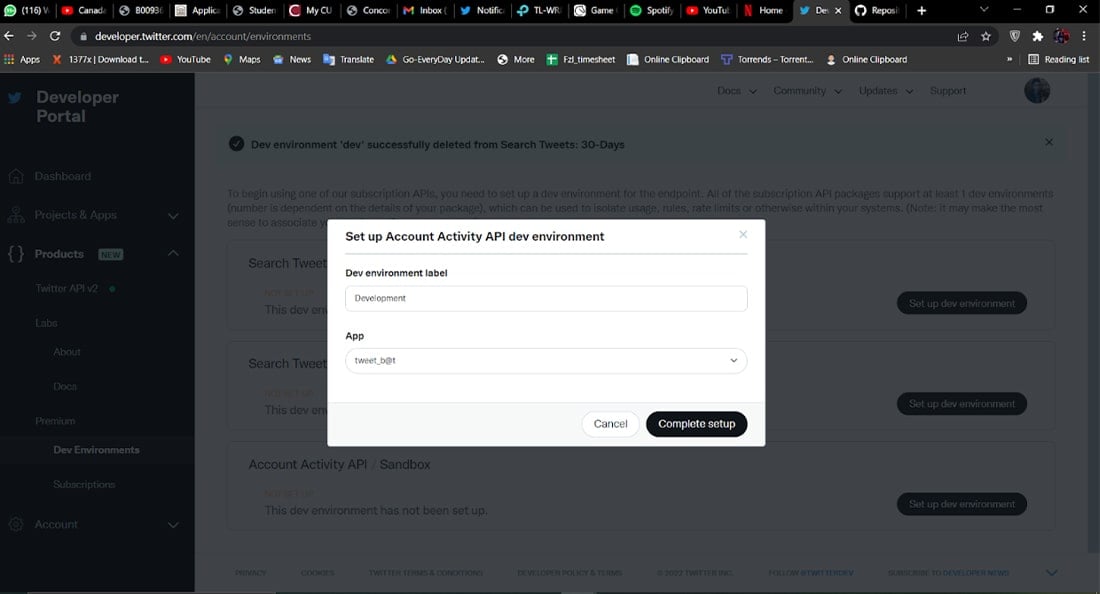The image size is (1100, 594).
Task: Switch to the Inbox Gmail tab
Action: (425, 11)
